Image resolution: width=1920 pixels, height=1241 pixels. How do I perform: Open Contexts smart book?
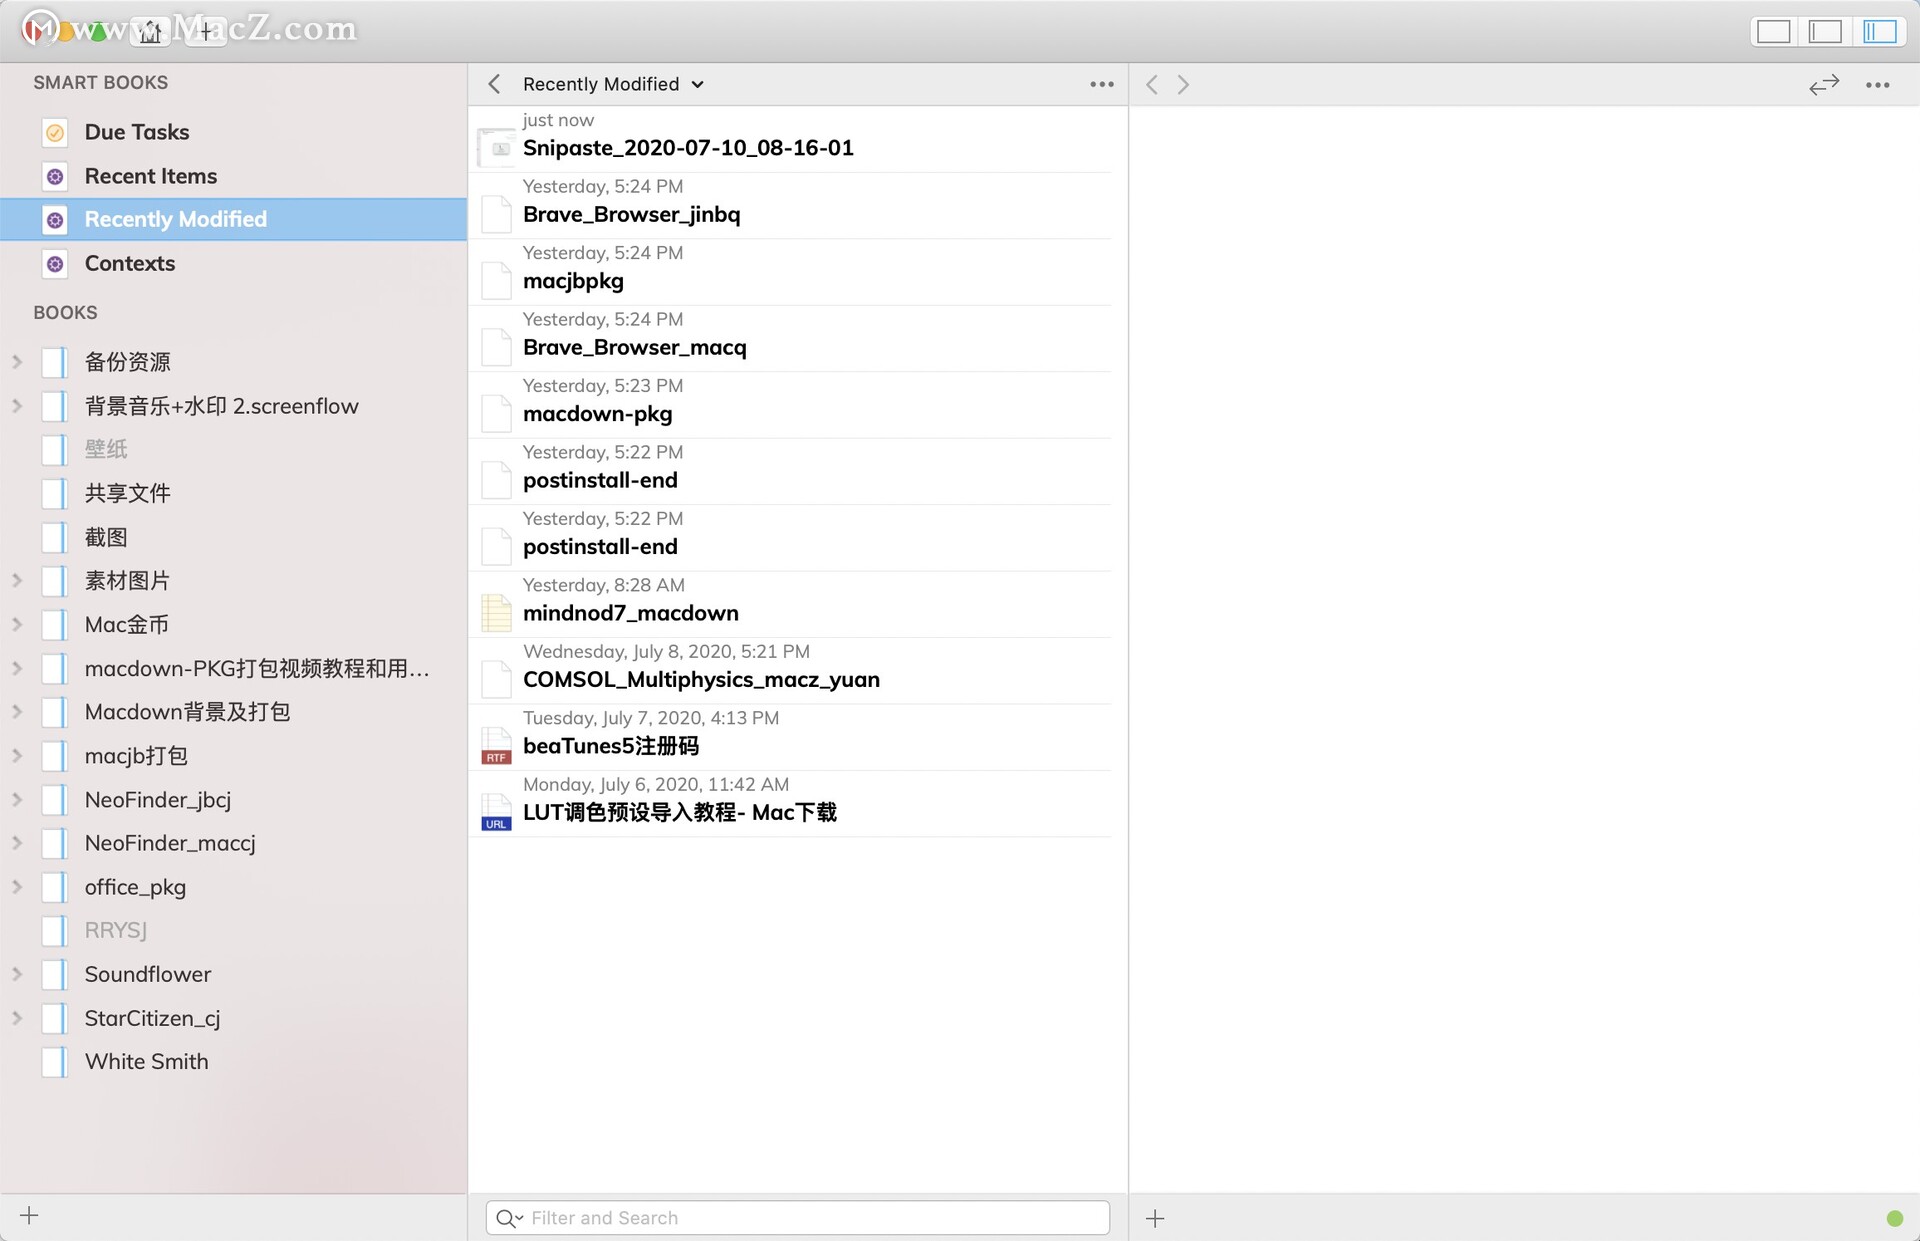pyautogui.click(x=233, y=263)
